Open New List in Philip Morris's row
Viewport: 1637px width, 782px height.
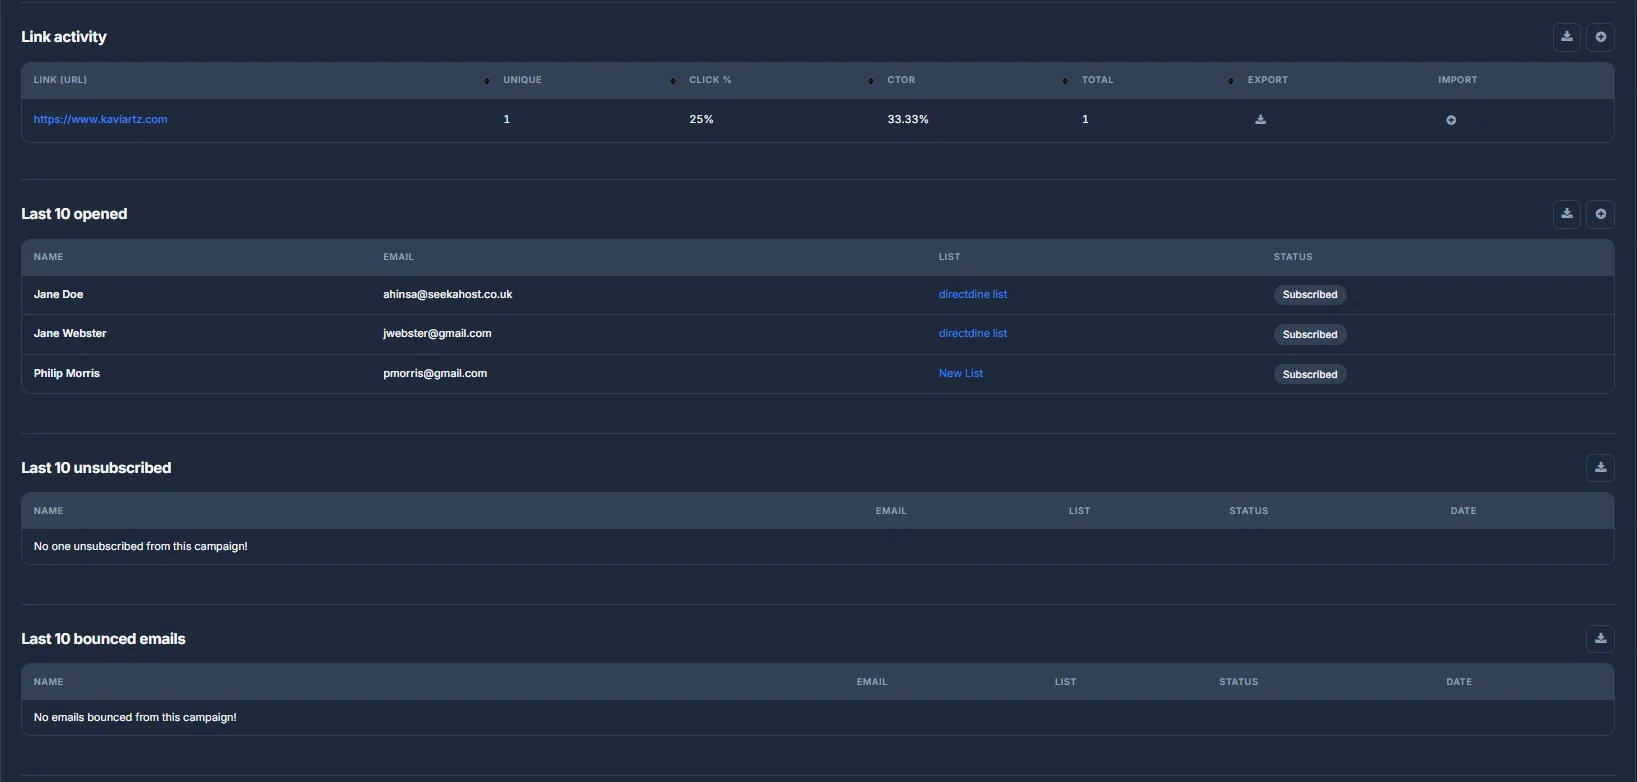click(961, 374)
